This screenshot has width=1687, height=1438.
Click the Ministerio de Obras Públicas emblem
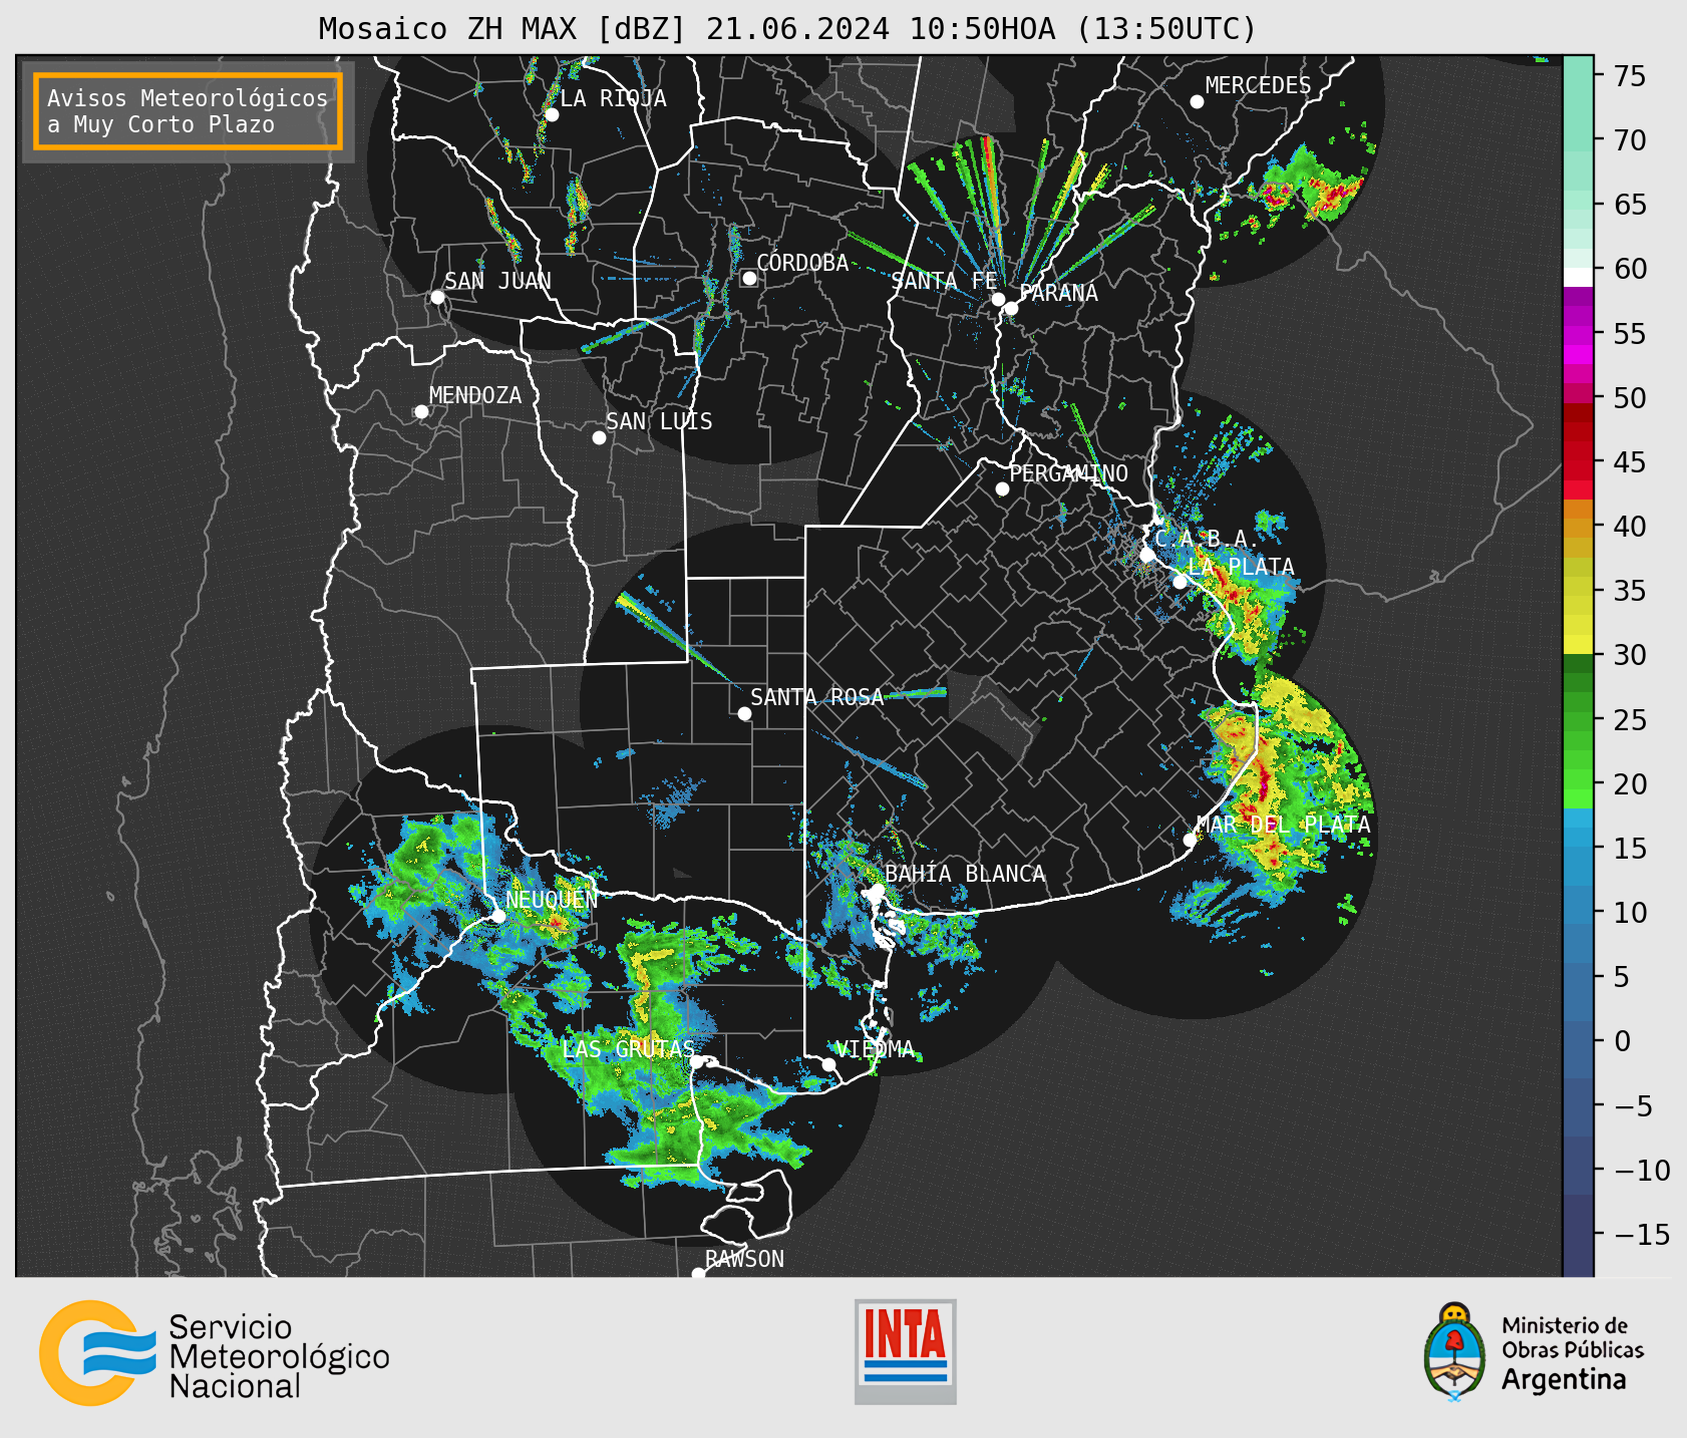coord(1455,1351)
